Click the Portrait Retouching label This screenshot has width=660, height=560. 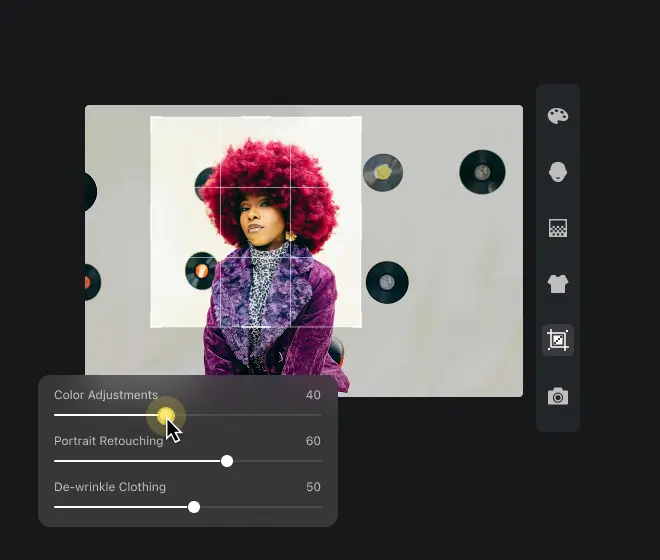point(109,441)
